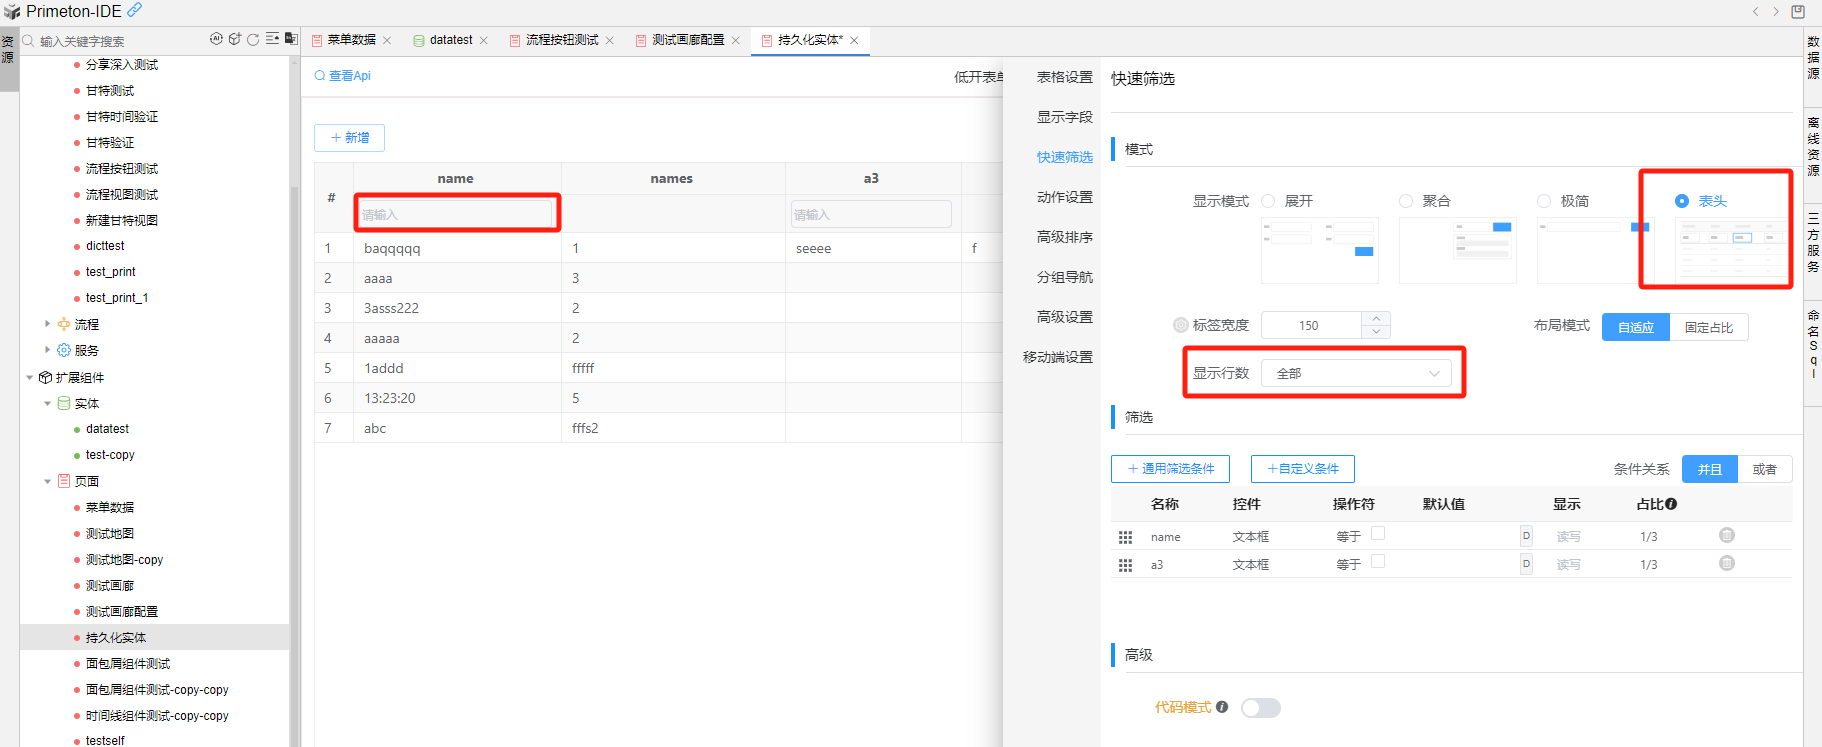Delete the name filter row via trash icon

coord(1726,536)
